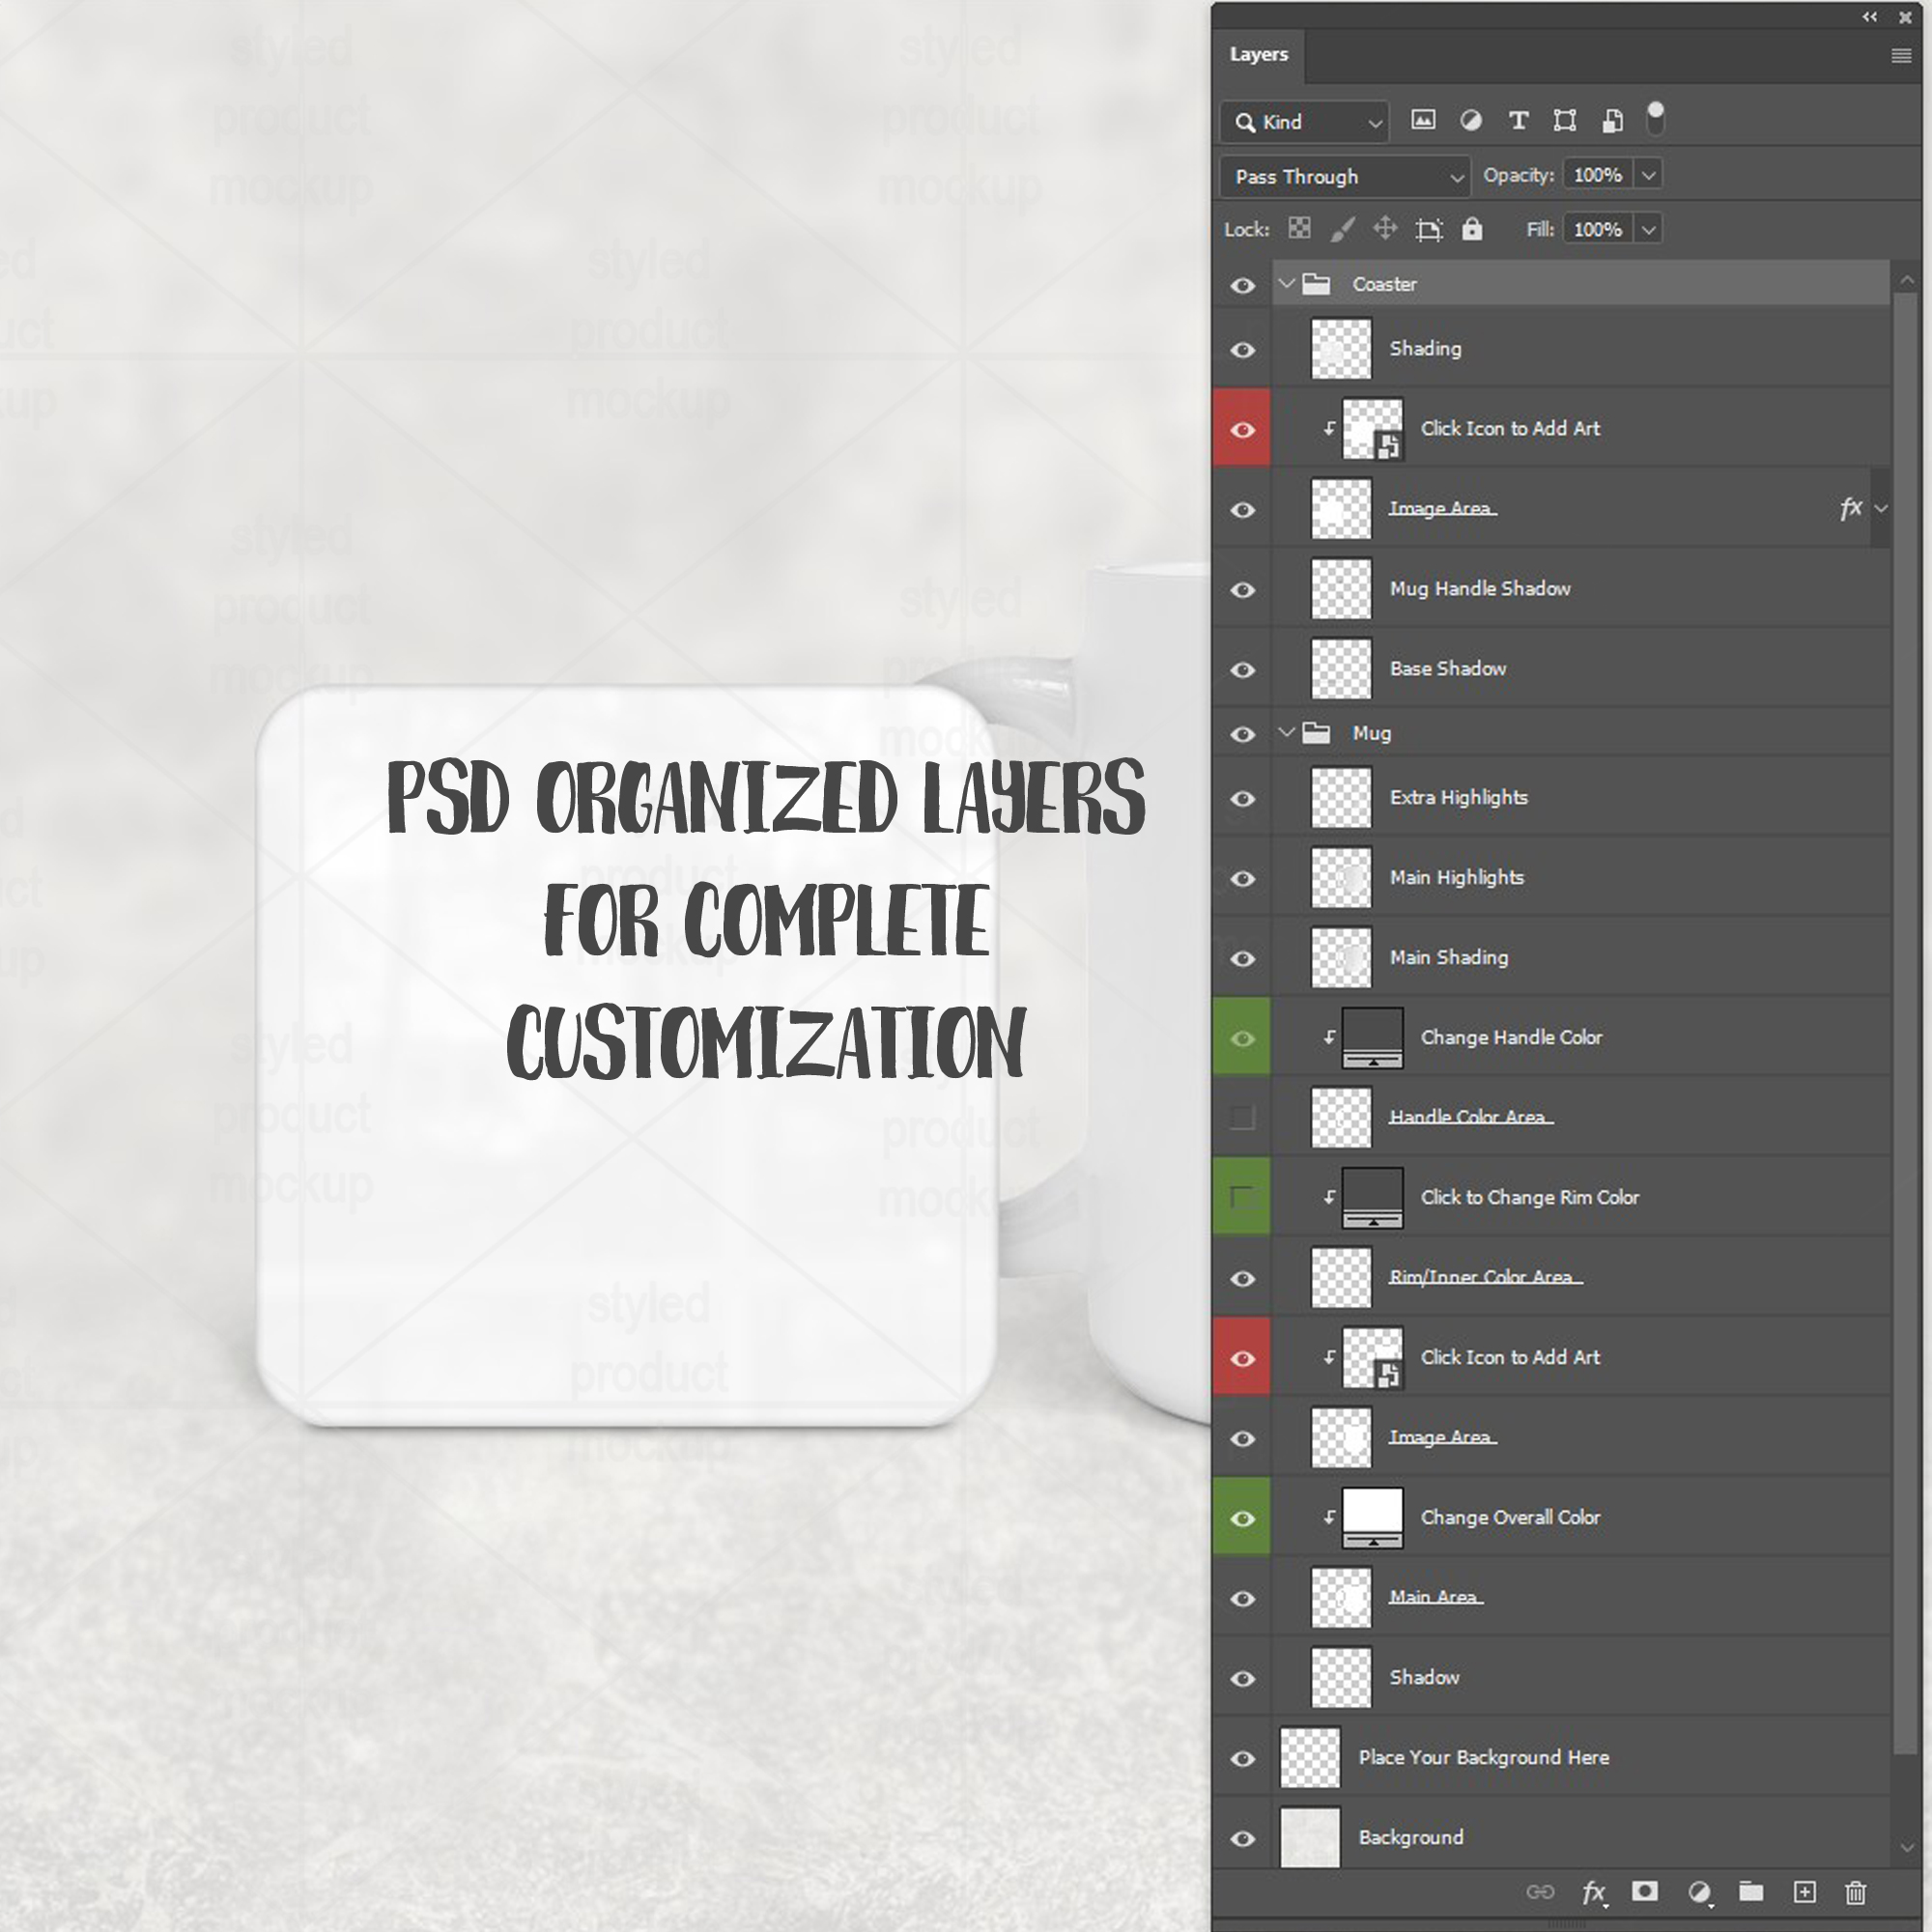The width and height of the screenshot is (1932, 1932).
Task: Select the Layers panel tab
Action: click(x=1258, y=54)
